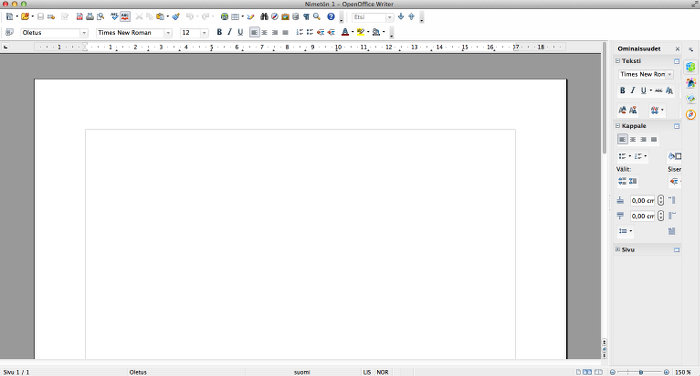Insert Hyperlink globe icon

coord(224,17)
